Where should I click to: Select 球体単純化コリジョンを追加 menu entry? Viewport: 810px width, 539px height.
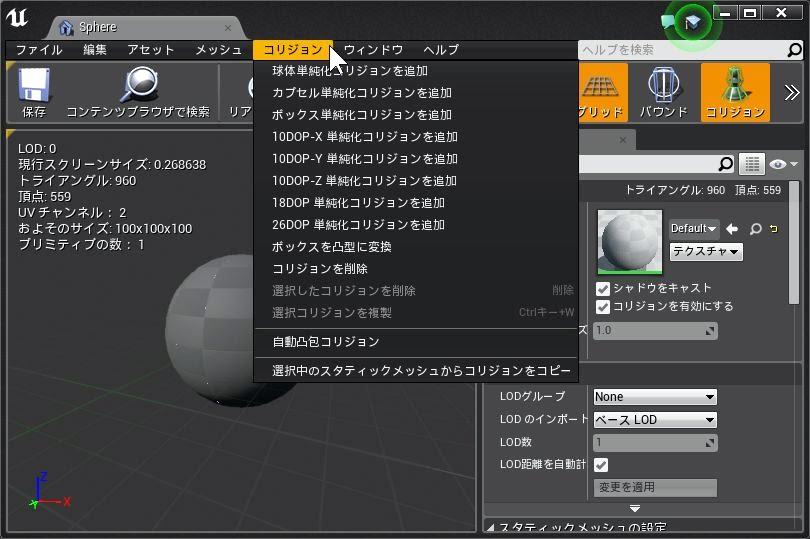point(350,71)
